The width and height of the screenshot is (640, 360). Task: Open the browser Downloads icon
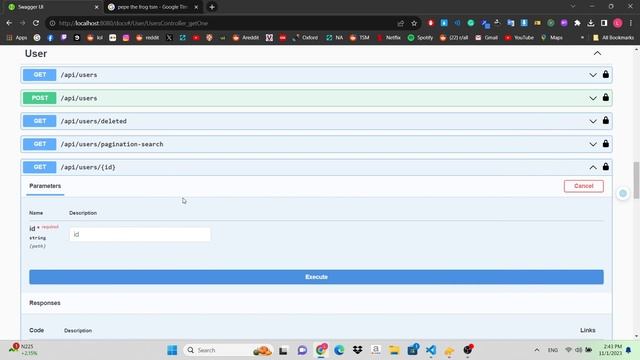coord(591,23)
